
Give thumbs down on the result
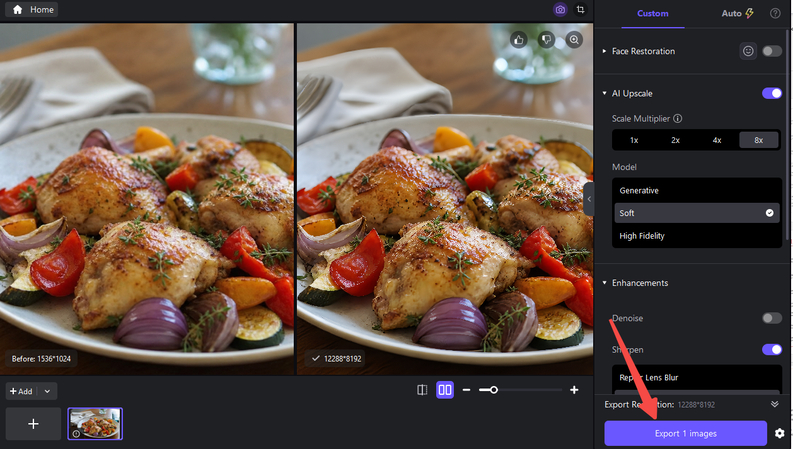pyautogui.click(x=546, y=40)
